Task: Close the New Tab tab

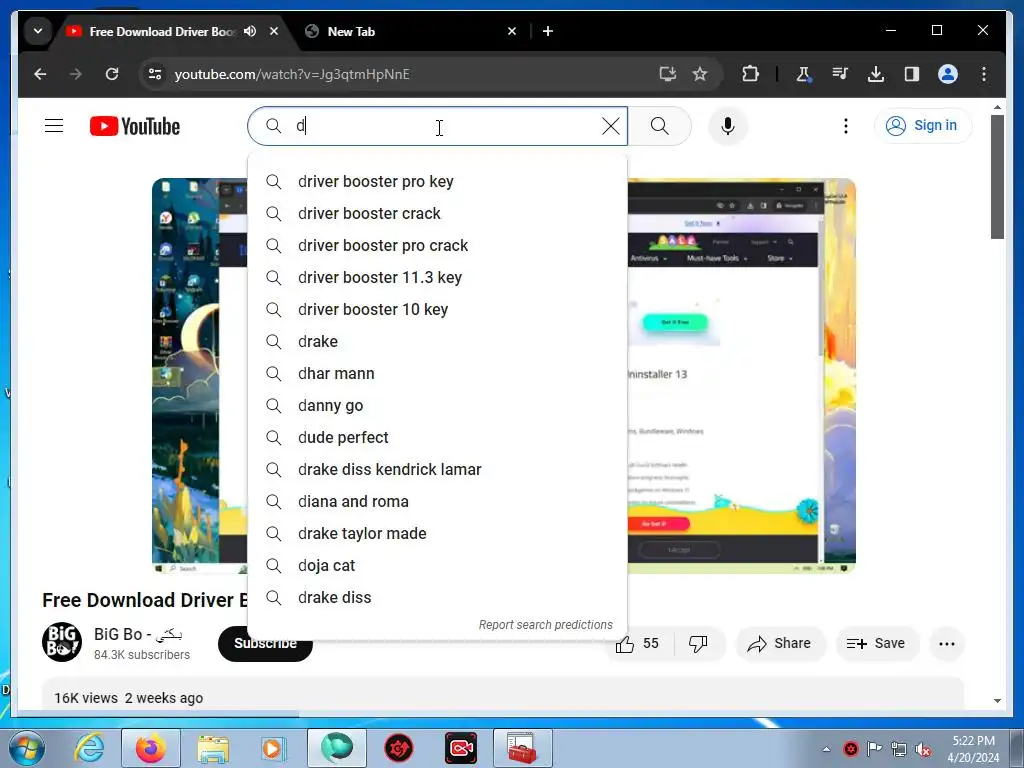Action: [x=512, y=31]
